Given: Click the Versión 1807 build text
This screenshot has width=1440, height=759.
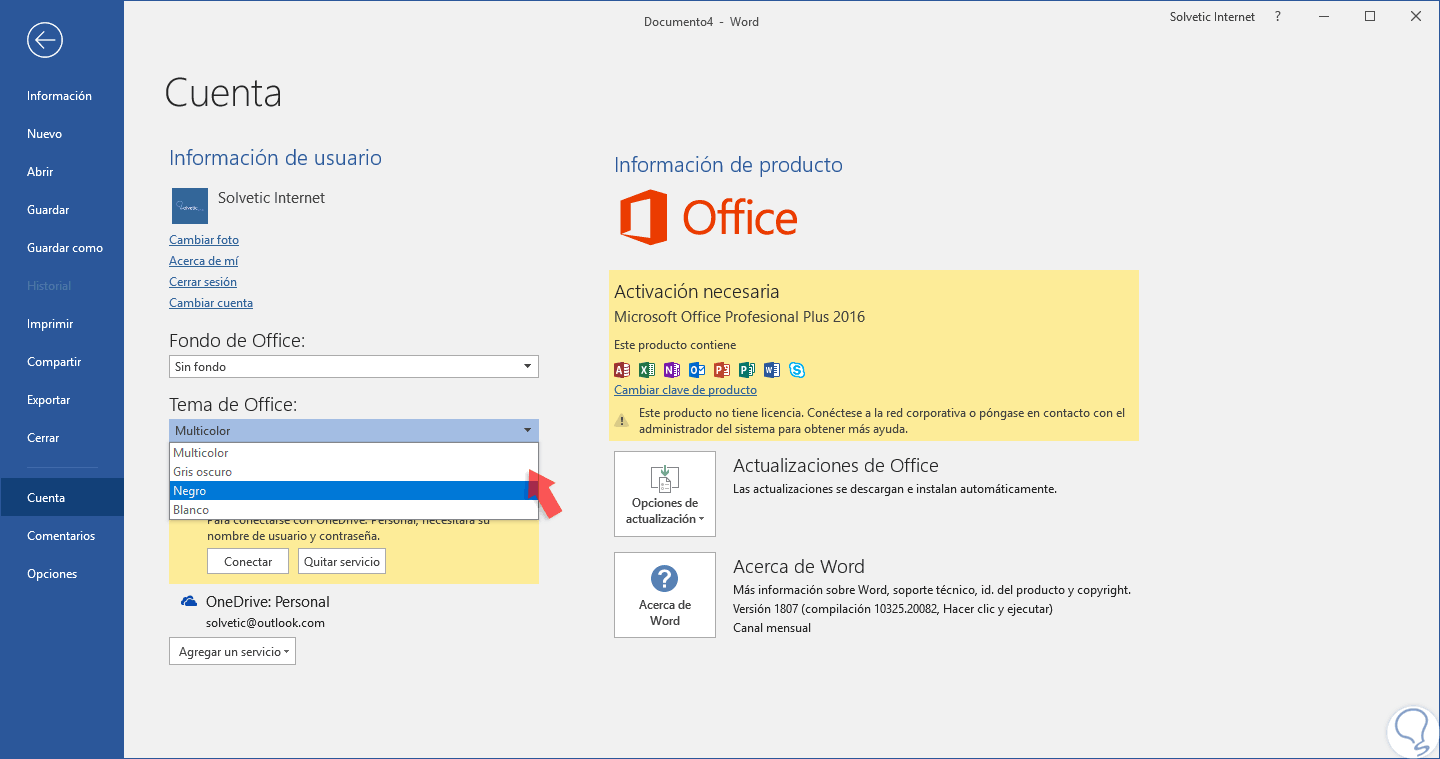Looking at the screenshot, I should tap(893, 608).
